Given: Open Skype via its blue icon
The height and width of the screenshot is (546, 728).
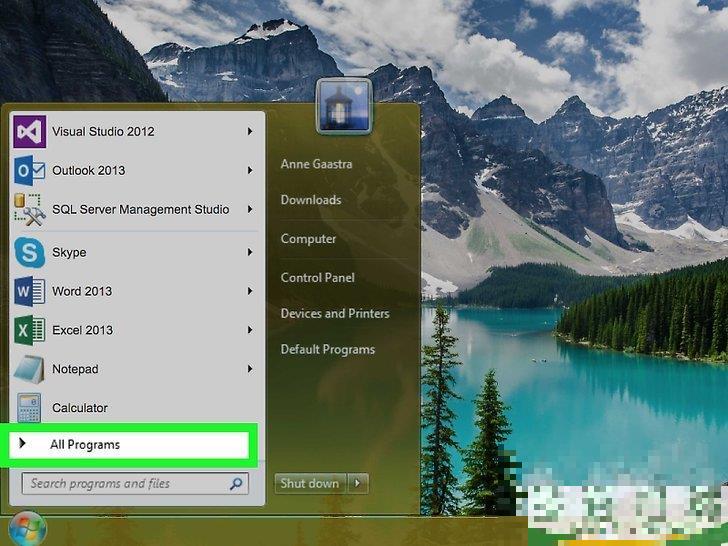Looking at the screenshot, I should point(30,252).
